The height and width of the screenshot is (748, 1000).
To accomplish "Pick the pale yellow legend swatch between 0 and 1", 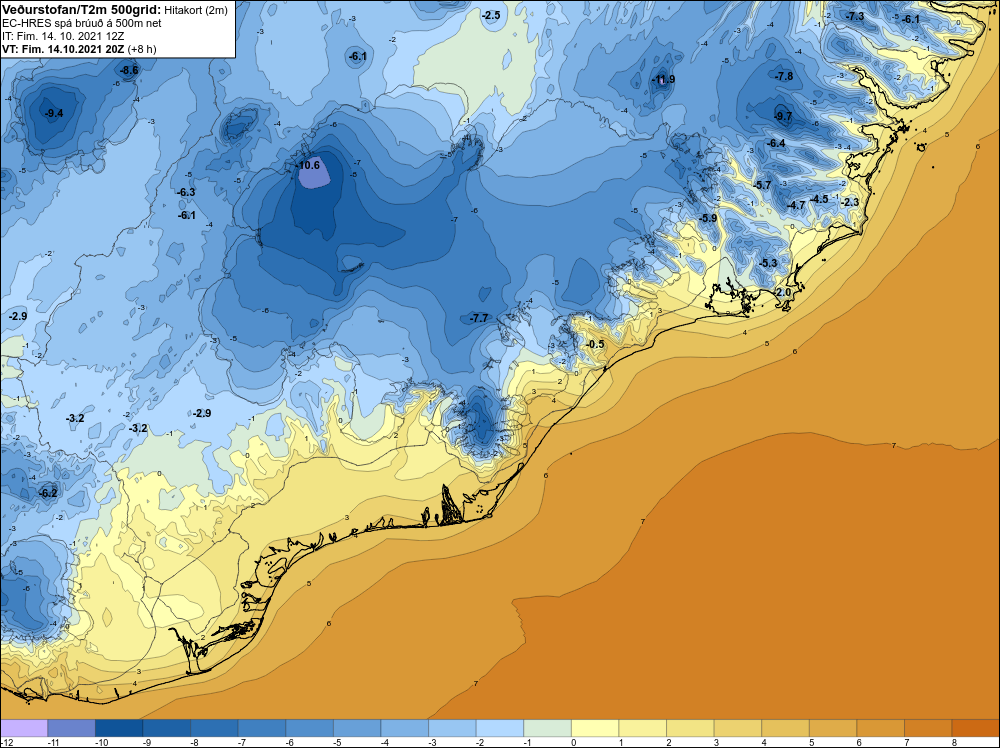I will coord(595,728).
